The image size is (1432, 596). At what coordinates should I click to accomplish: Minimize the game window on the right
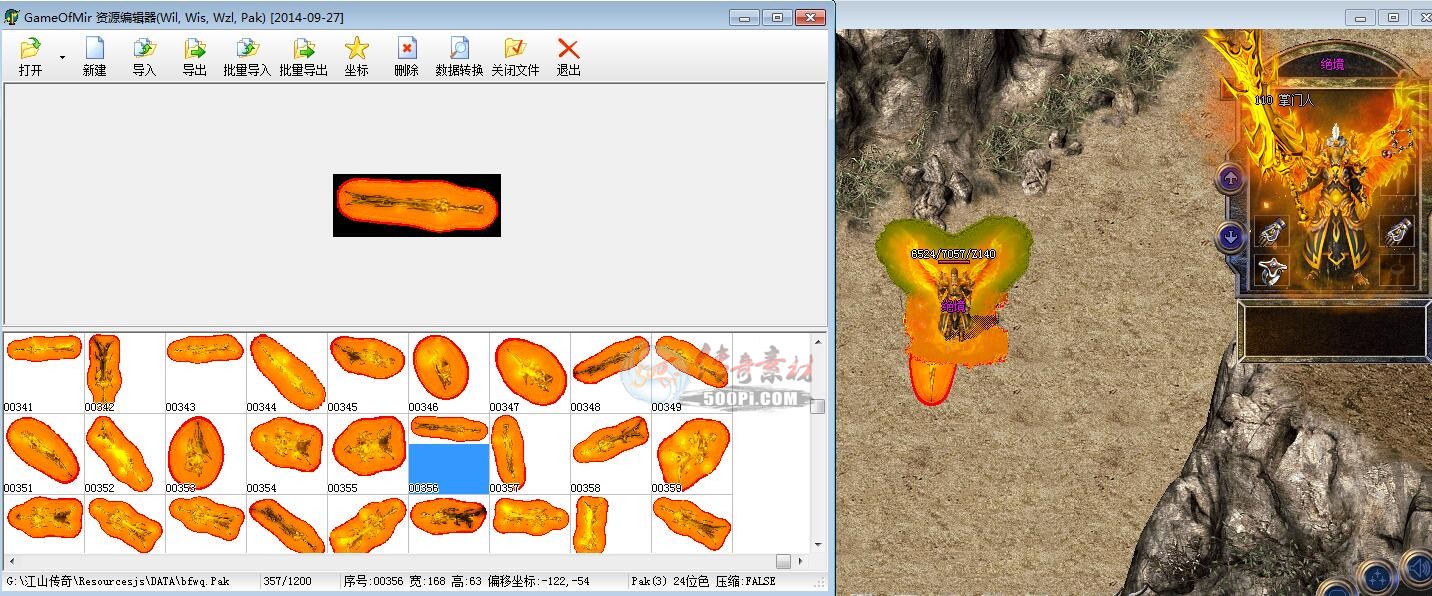pyautogui.click(x=1360, y=17)
